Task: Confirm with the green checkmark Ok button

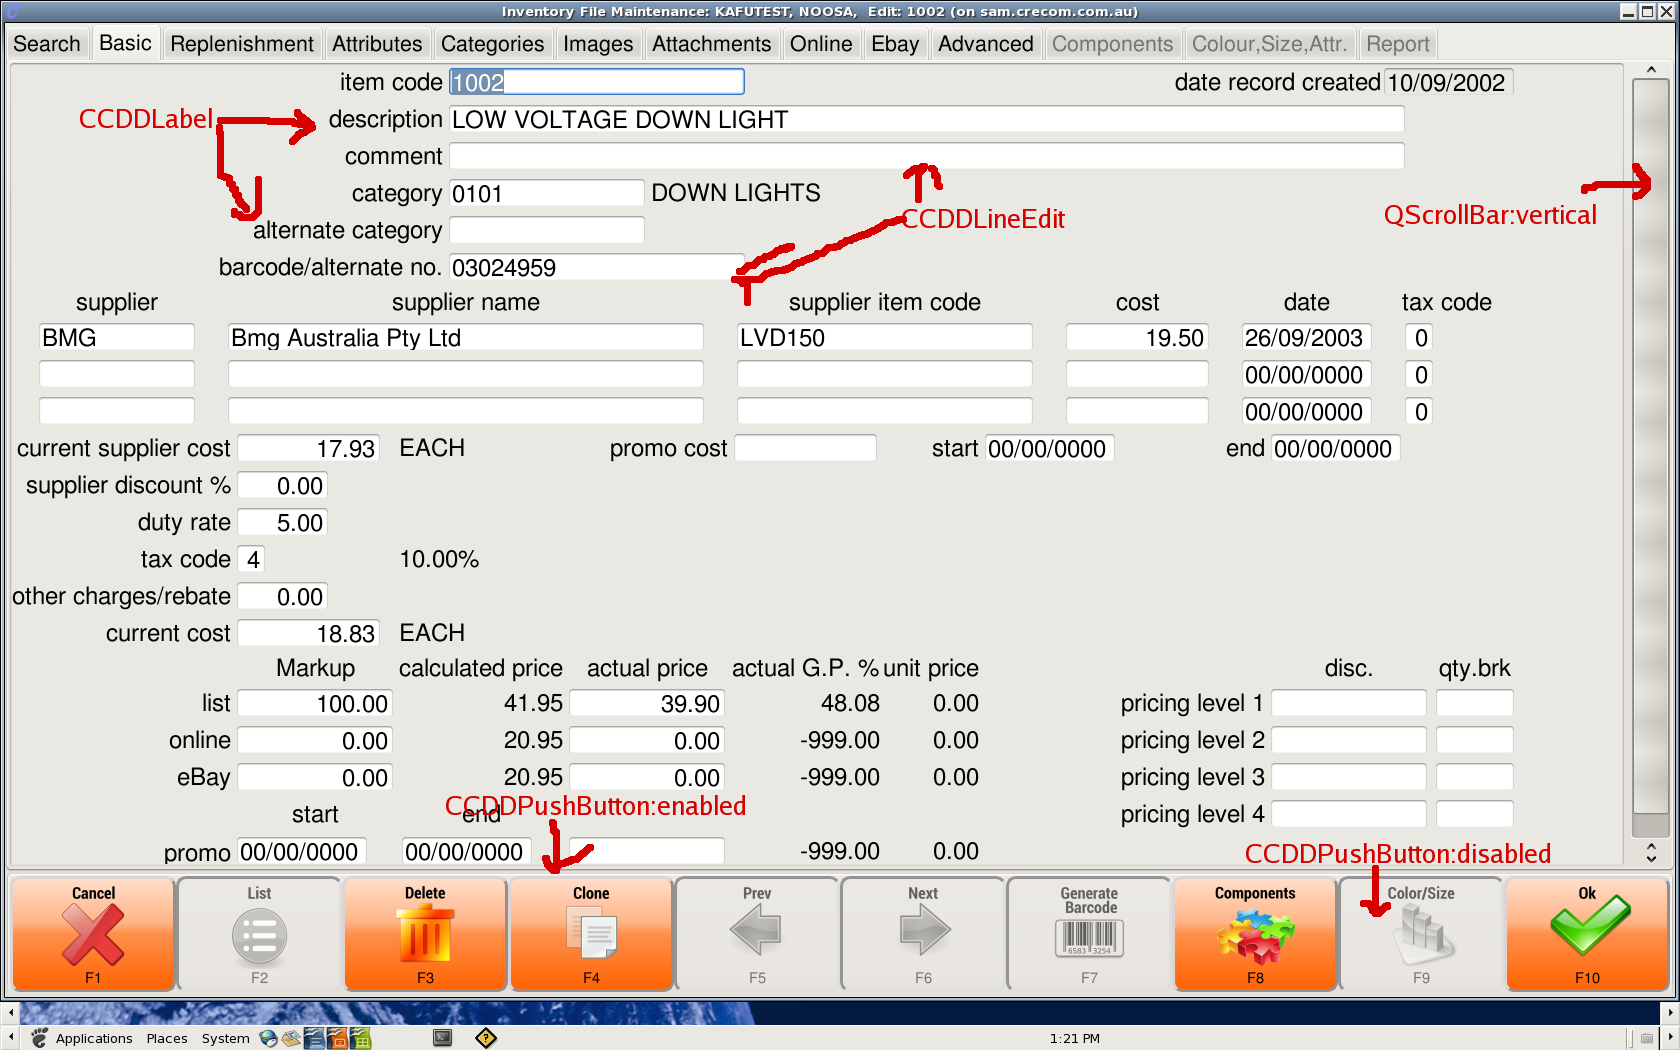Action: coord(1587,934)
